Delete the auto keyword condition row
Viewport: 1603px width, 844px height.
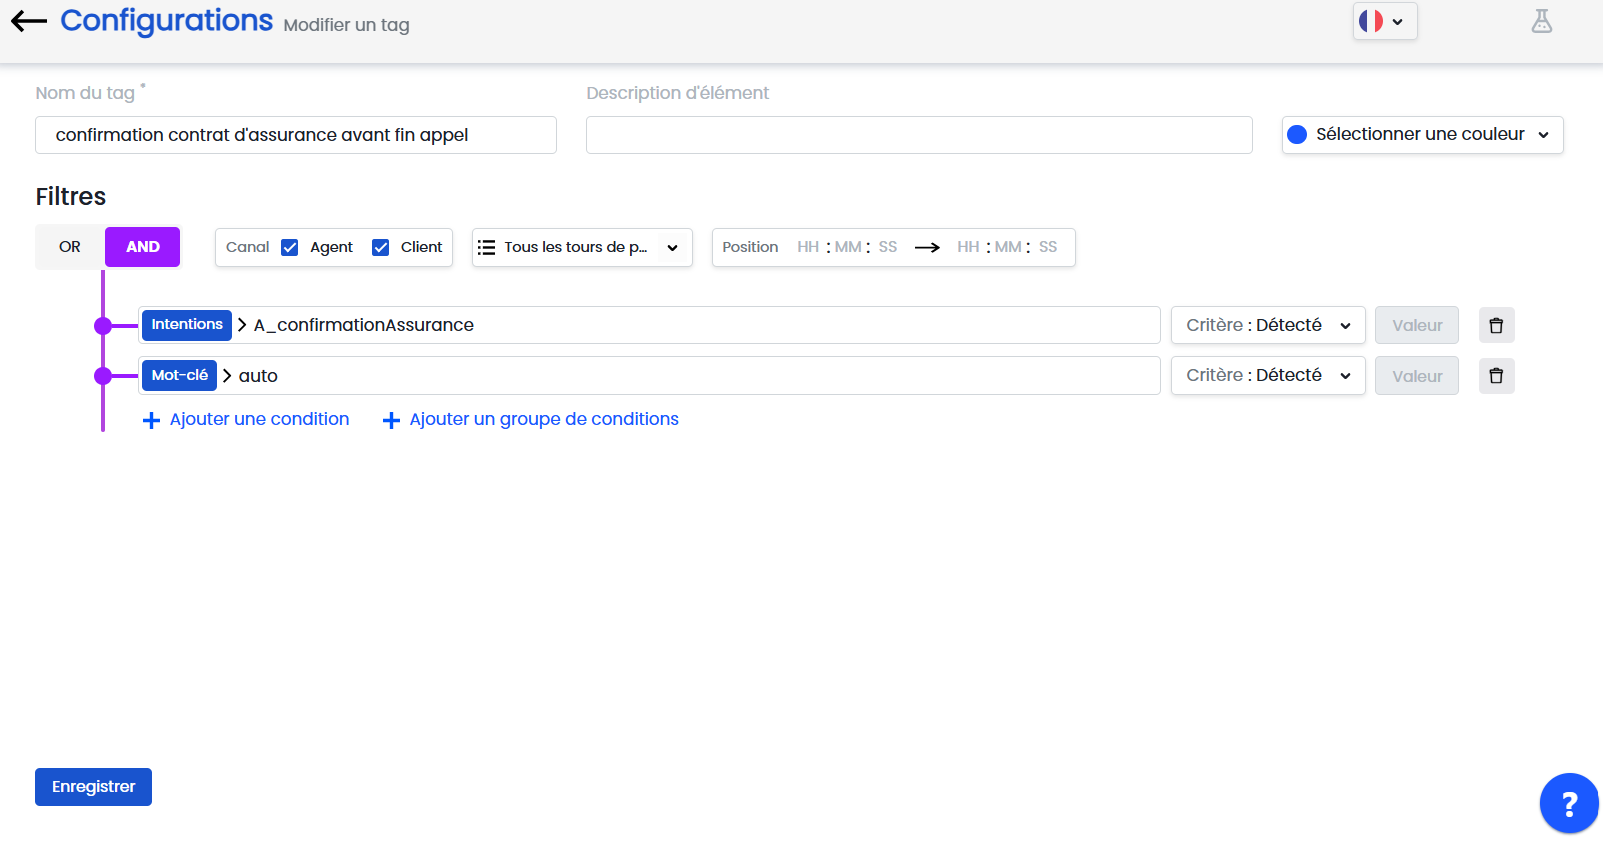[1496, 376]
